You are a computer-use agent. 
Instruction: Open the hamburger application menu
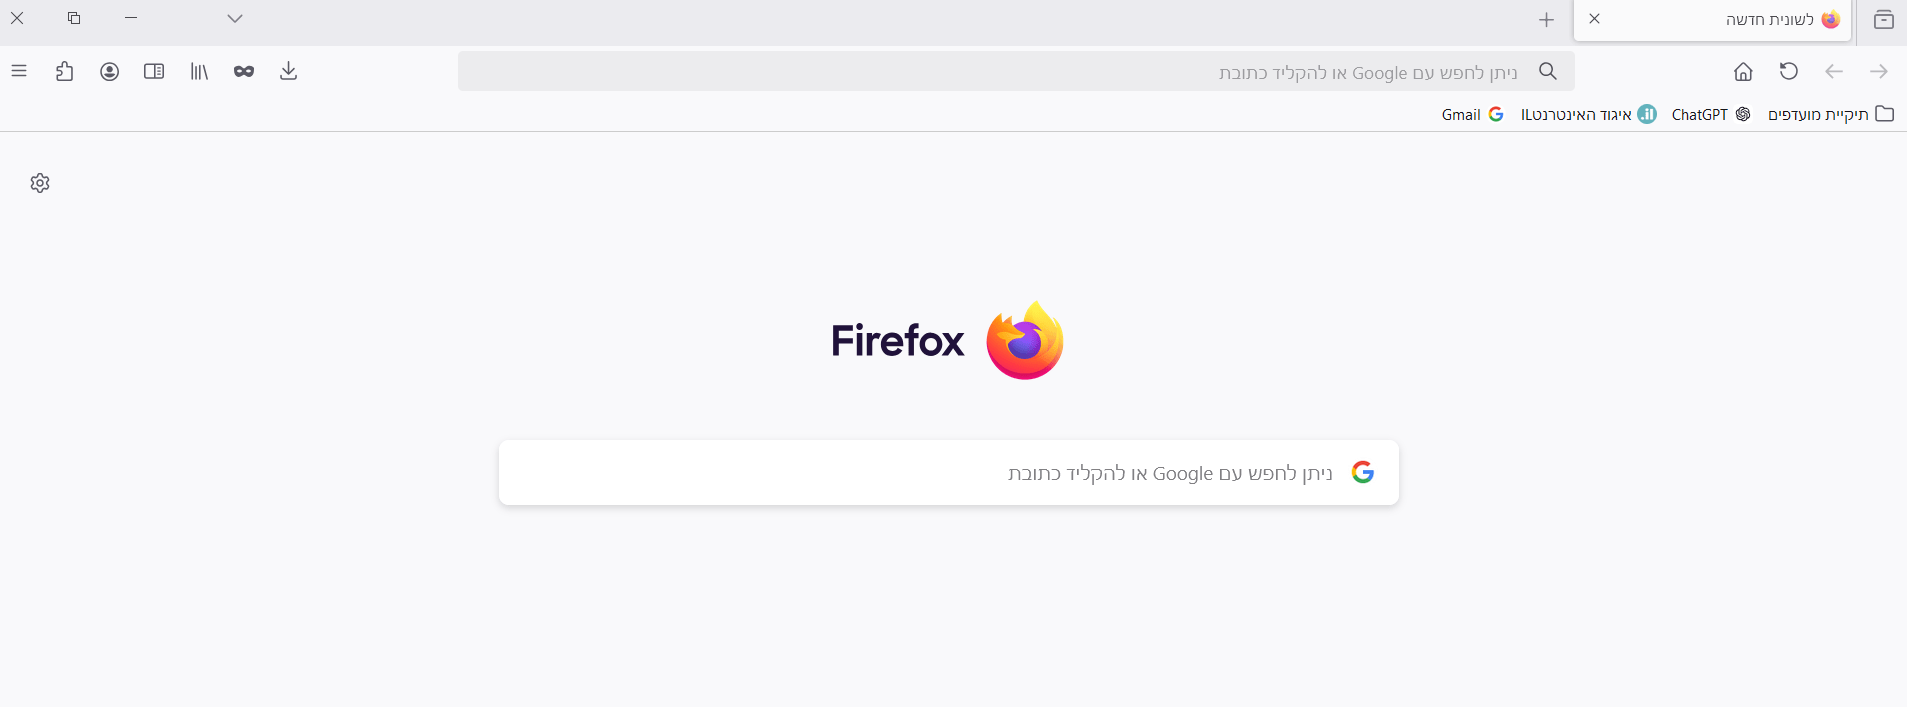click(x=19, y=71)
